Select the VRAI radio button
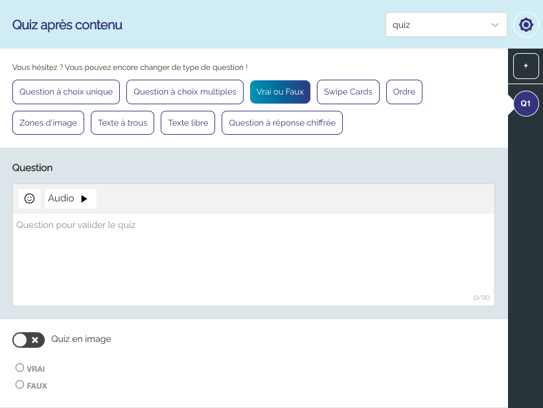This screenshot has height=408, width=543. (x=20, y=367)
